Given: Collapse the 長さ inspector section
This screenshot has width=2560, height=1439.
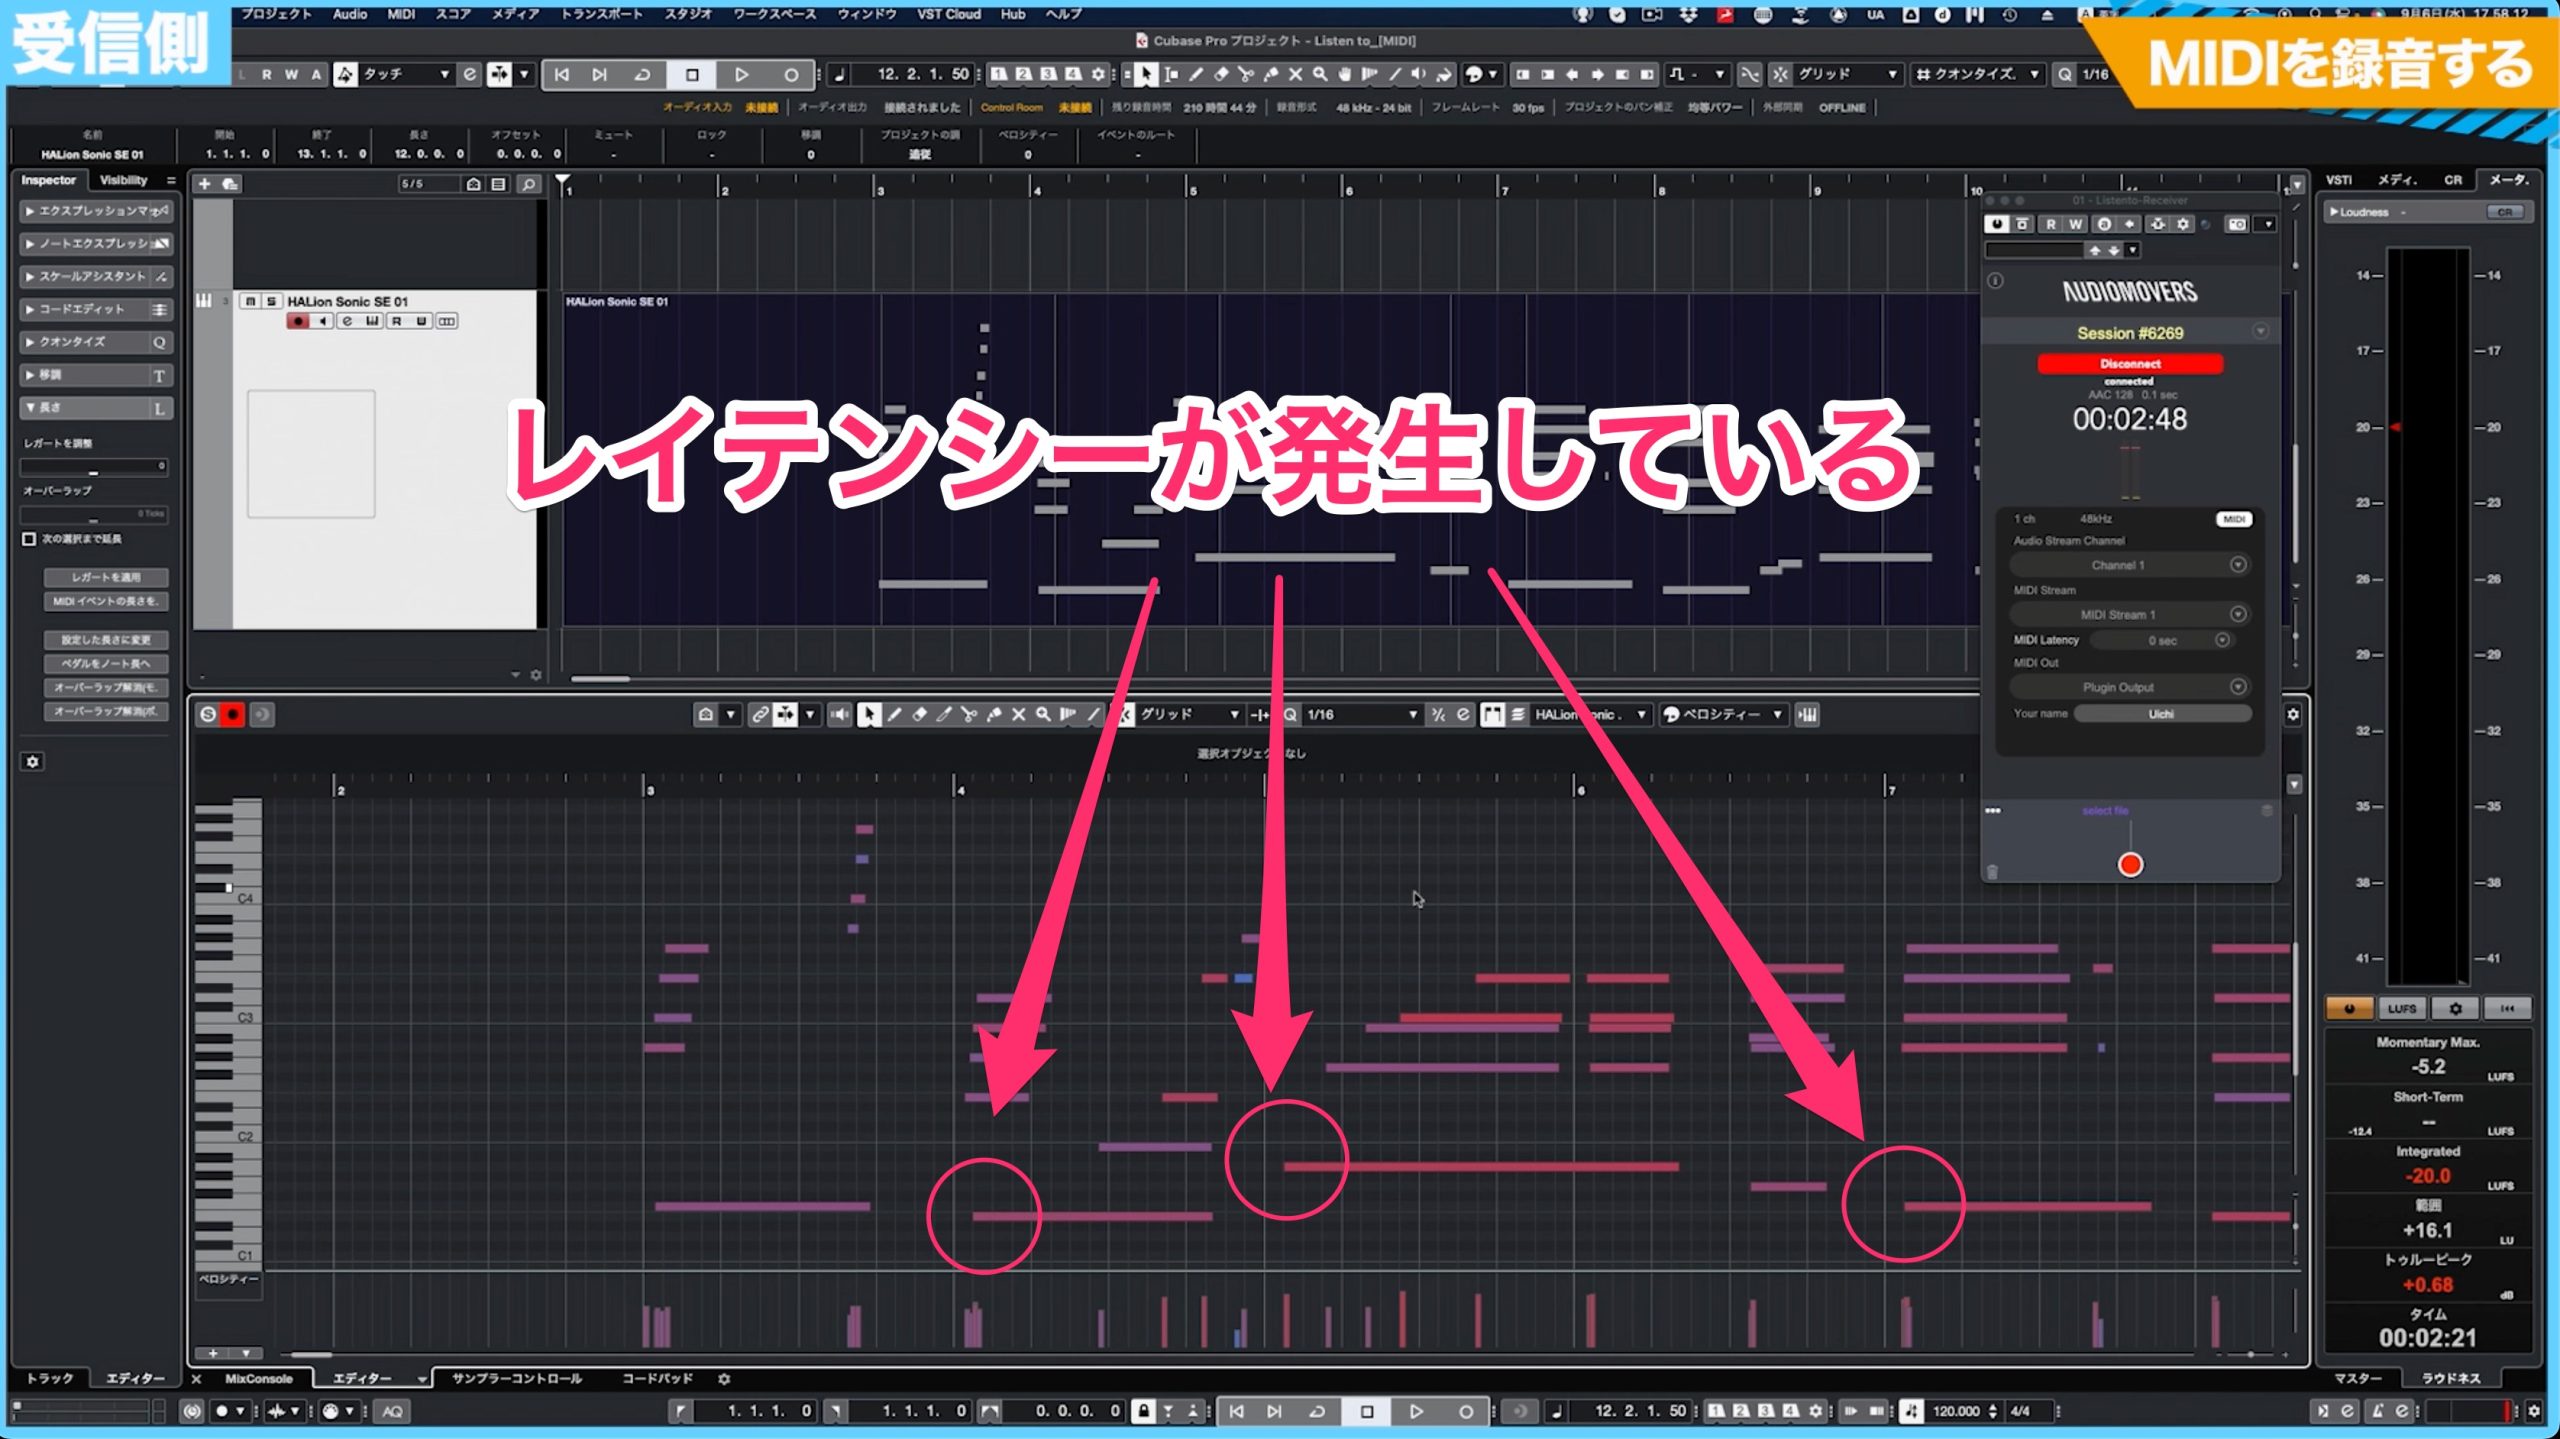Looking at the screenshot, I should pos(96,408).
